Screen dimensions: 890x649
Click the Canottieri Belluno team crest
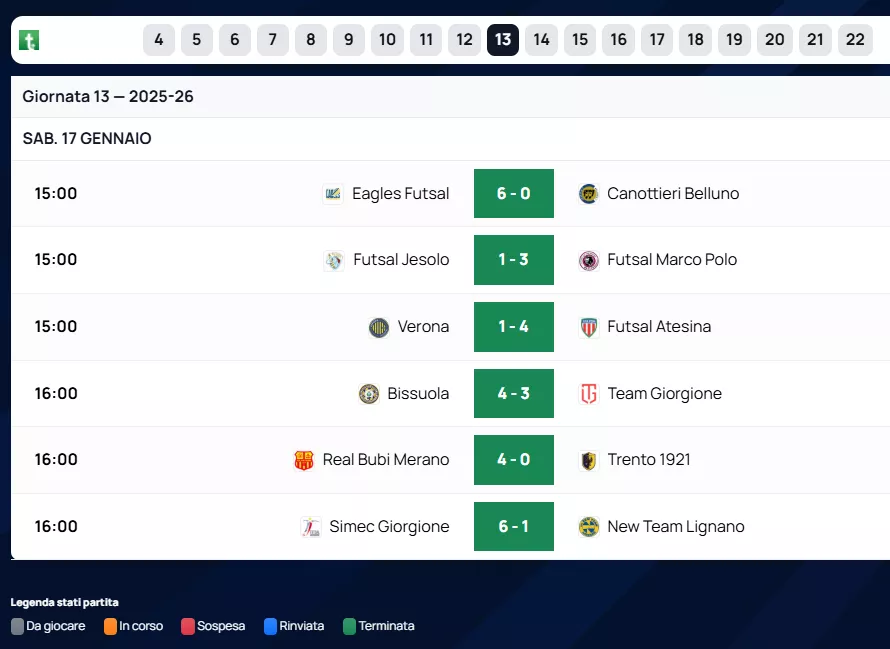click(x=589, y=194)
